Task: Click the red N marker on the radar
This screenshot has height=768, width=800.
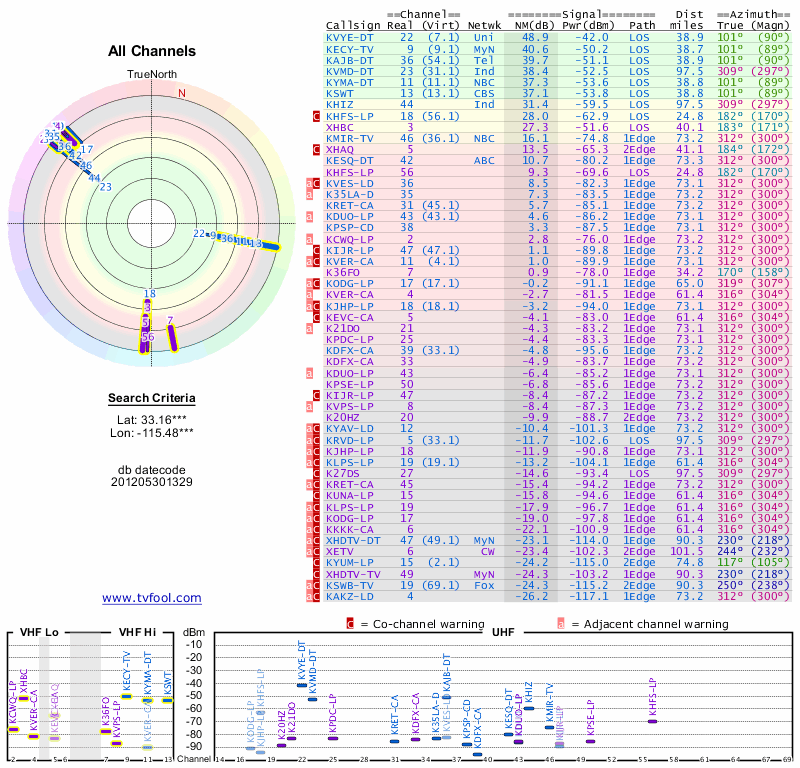Action: coord(182,94)
